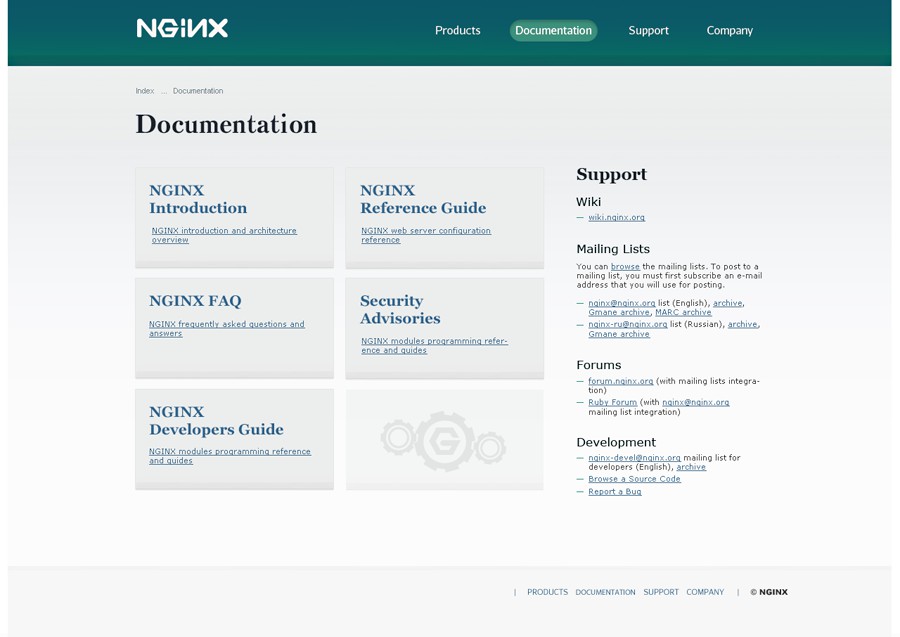The height and width of the screenshot is (637, 900).
Task: Open the NGINX FAQ card title
Action: [195, 301]
